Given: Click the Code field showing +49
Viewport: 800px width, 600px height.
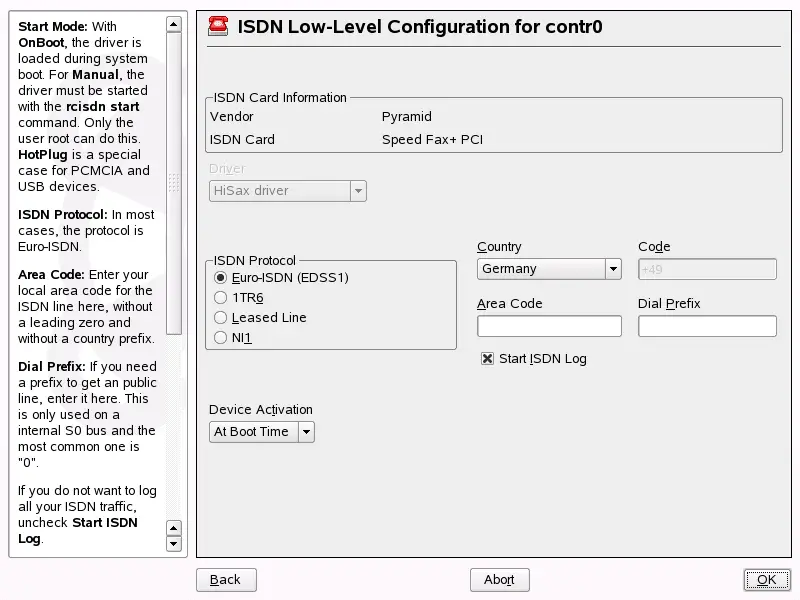Looking at the screenshot, I should pyautogui.click(x=707, y=269).
